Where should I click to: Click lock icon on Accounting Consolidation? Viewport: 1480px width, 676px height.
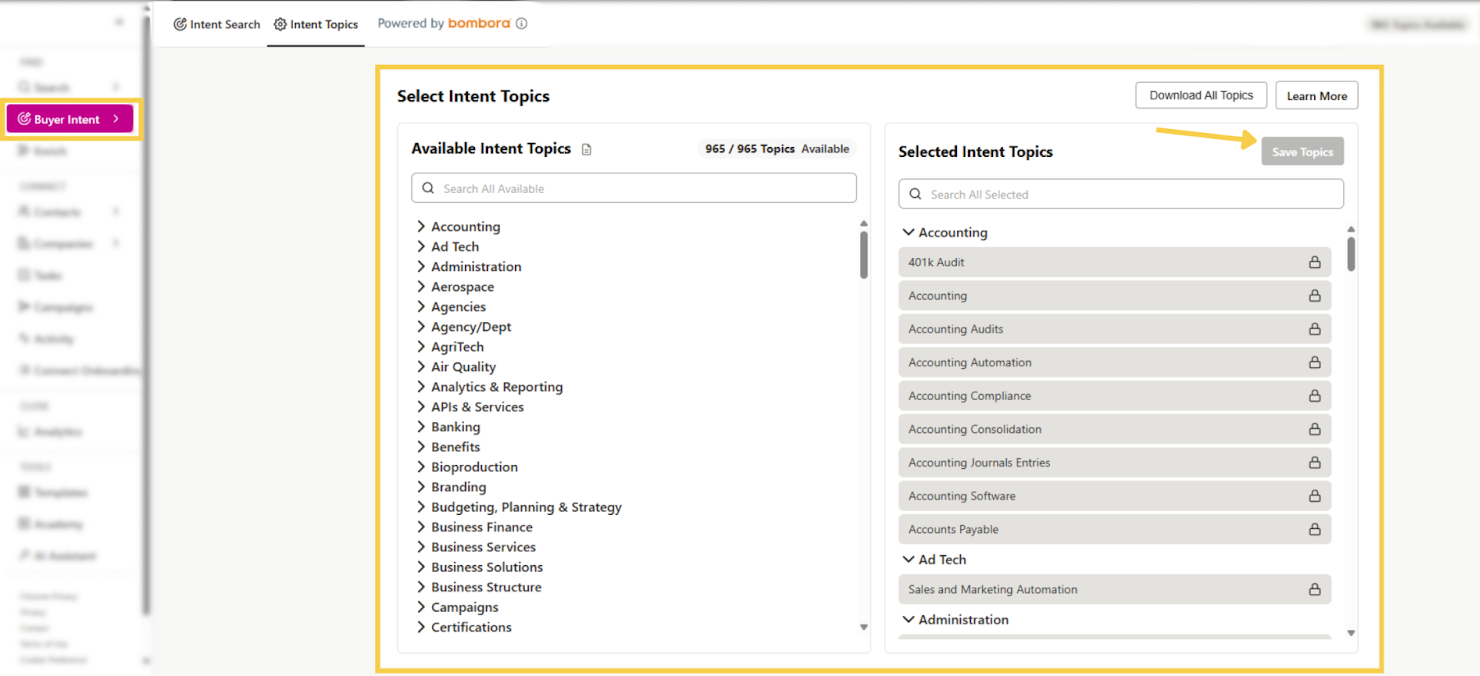tap(1315, 429)
